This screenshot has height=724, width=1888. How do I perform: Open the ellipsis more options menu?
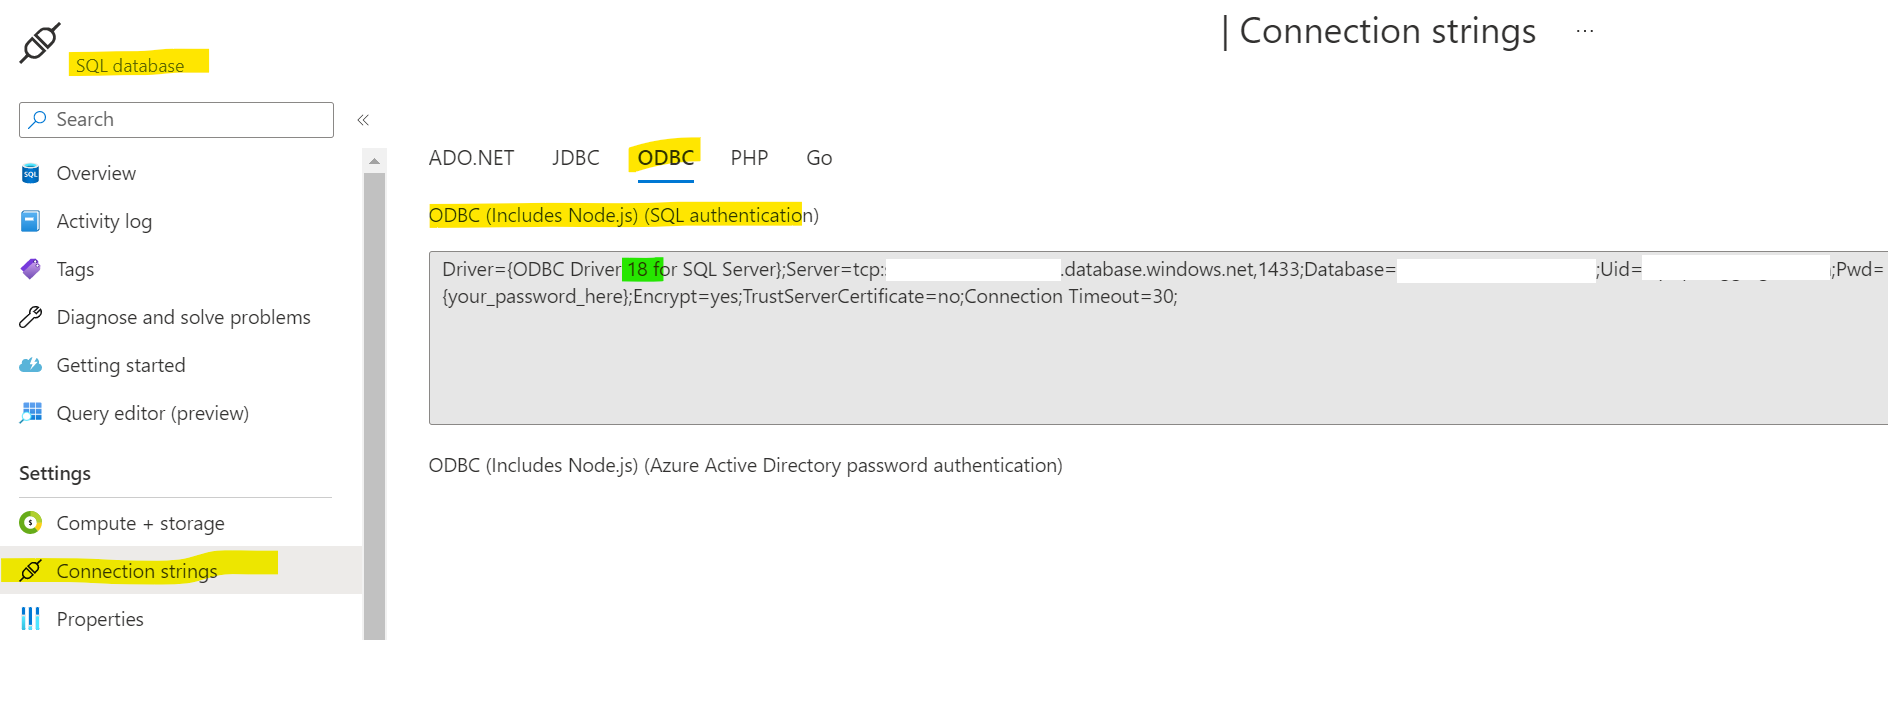point(1585,31)
